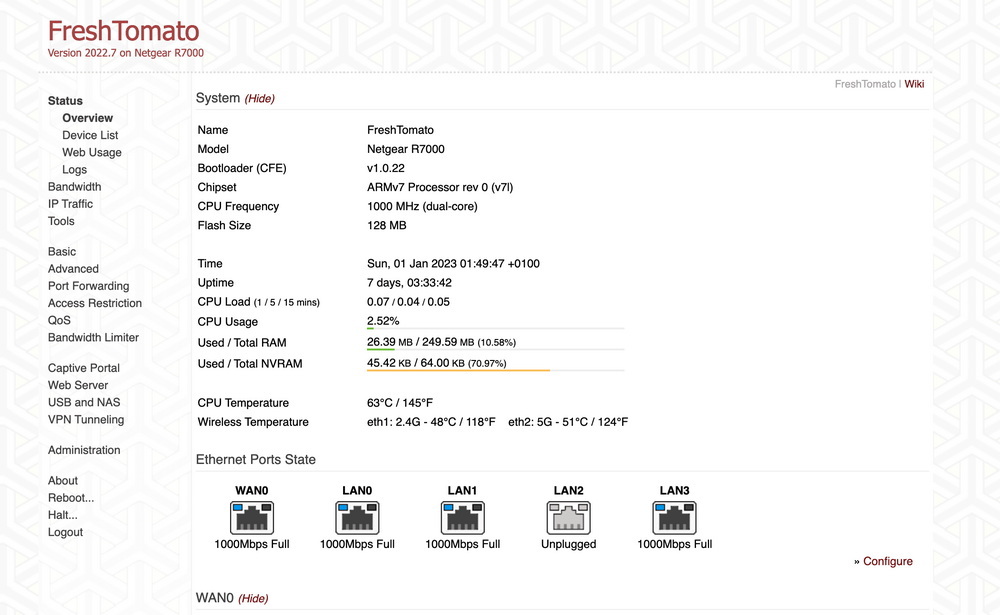Screen dimensions: 1000x615
Task: Open Bandwidth Limiter settings
Action: [93, 337]
